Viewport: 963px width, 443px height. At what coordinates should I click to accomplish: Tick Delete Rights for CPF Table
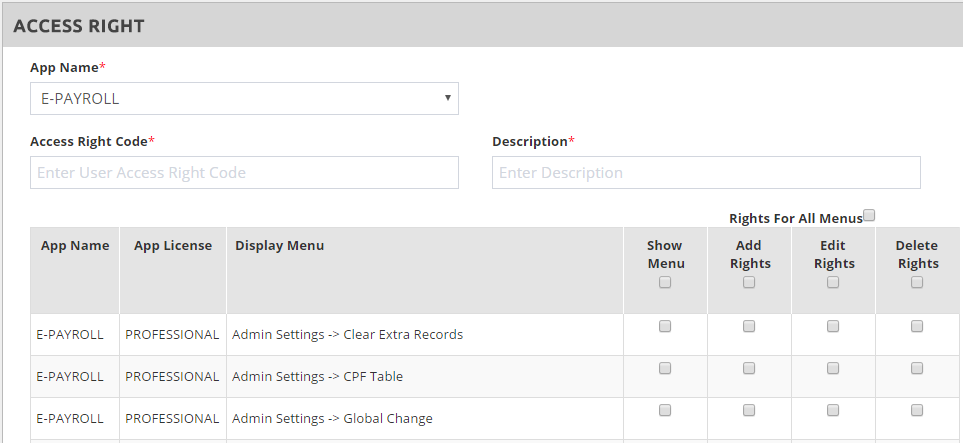(917, 369)
